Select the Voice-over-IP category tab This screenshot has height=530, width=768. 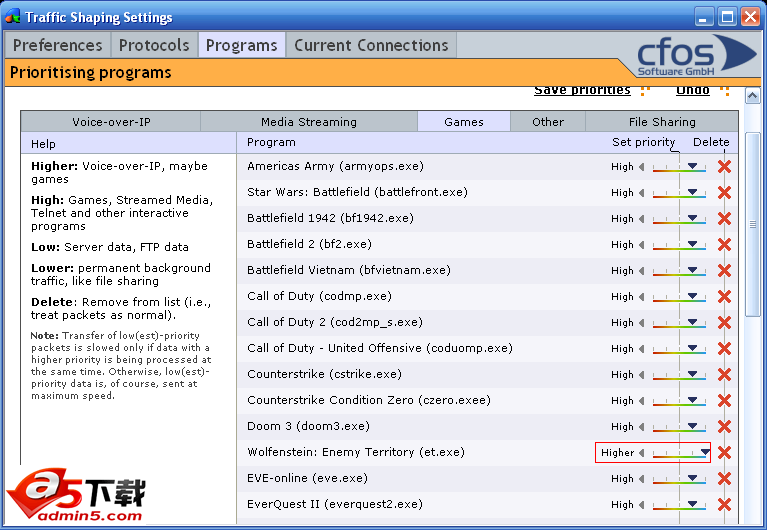pos(111,122)
